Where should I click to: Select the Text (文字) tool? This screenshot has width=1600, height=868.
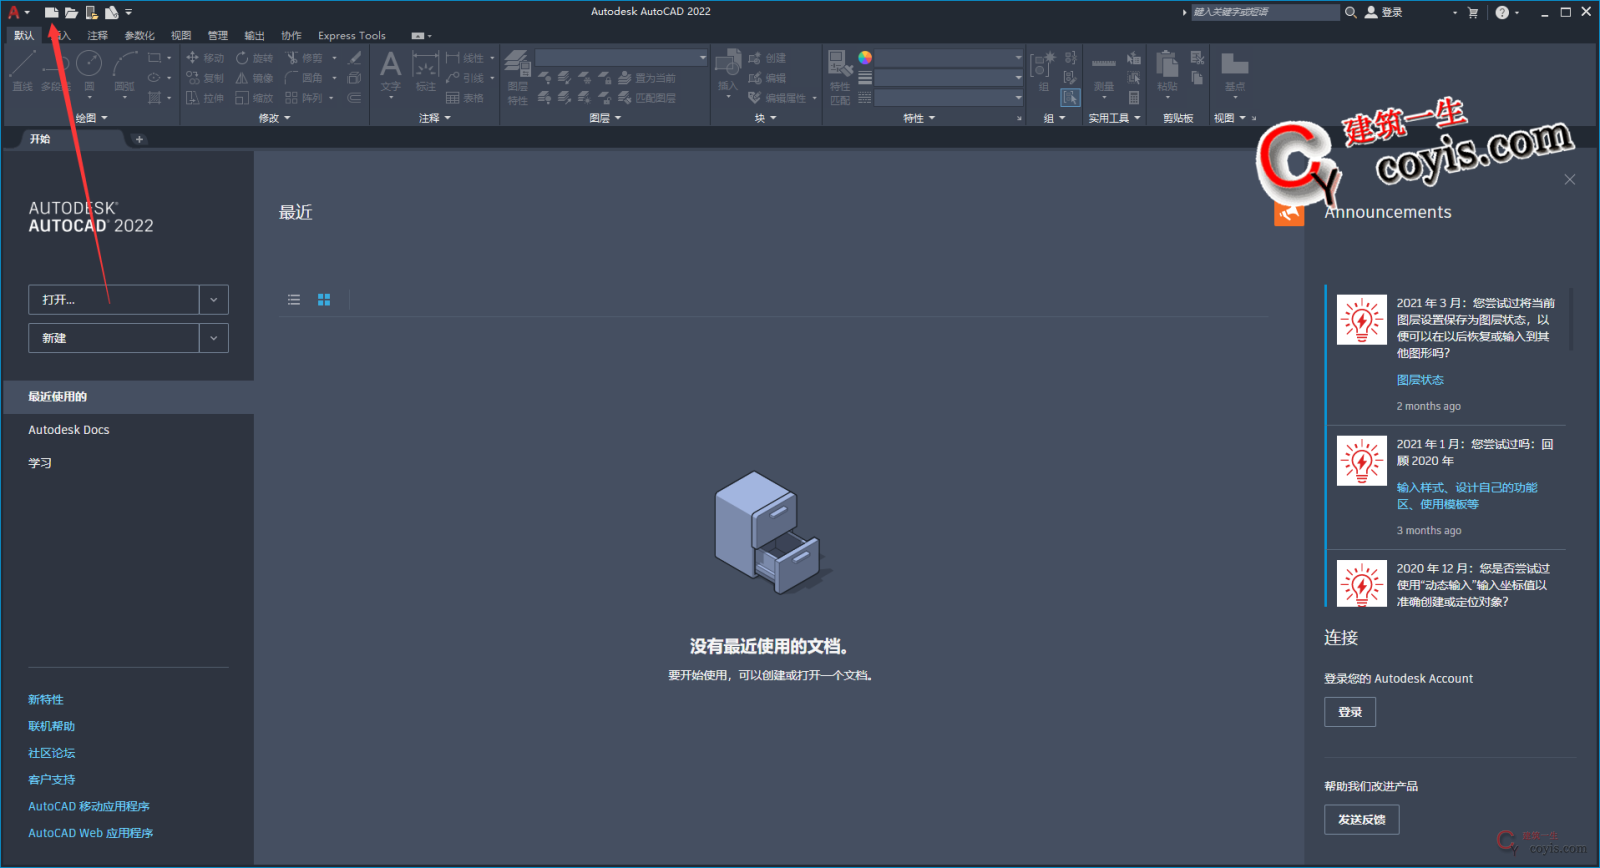point(391,70)
